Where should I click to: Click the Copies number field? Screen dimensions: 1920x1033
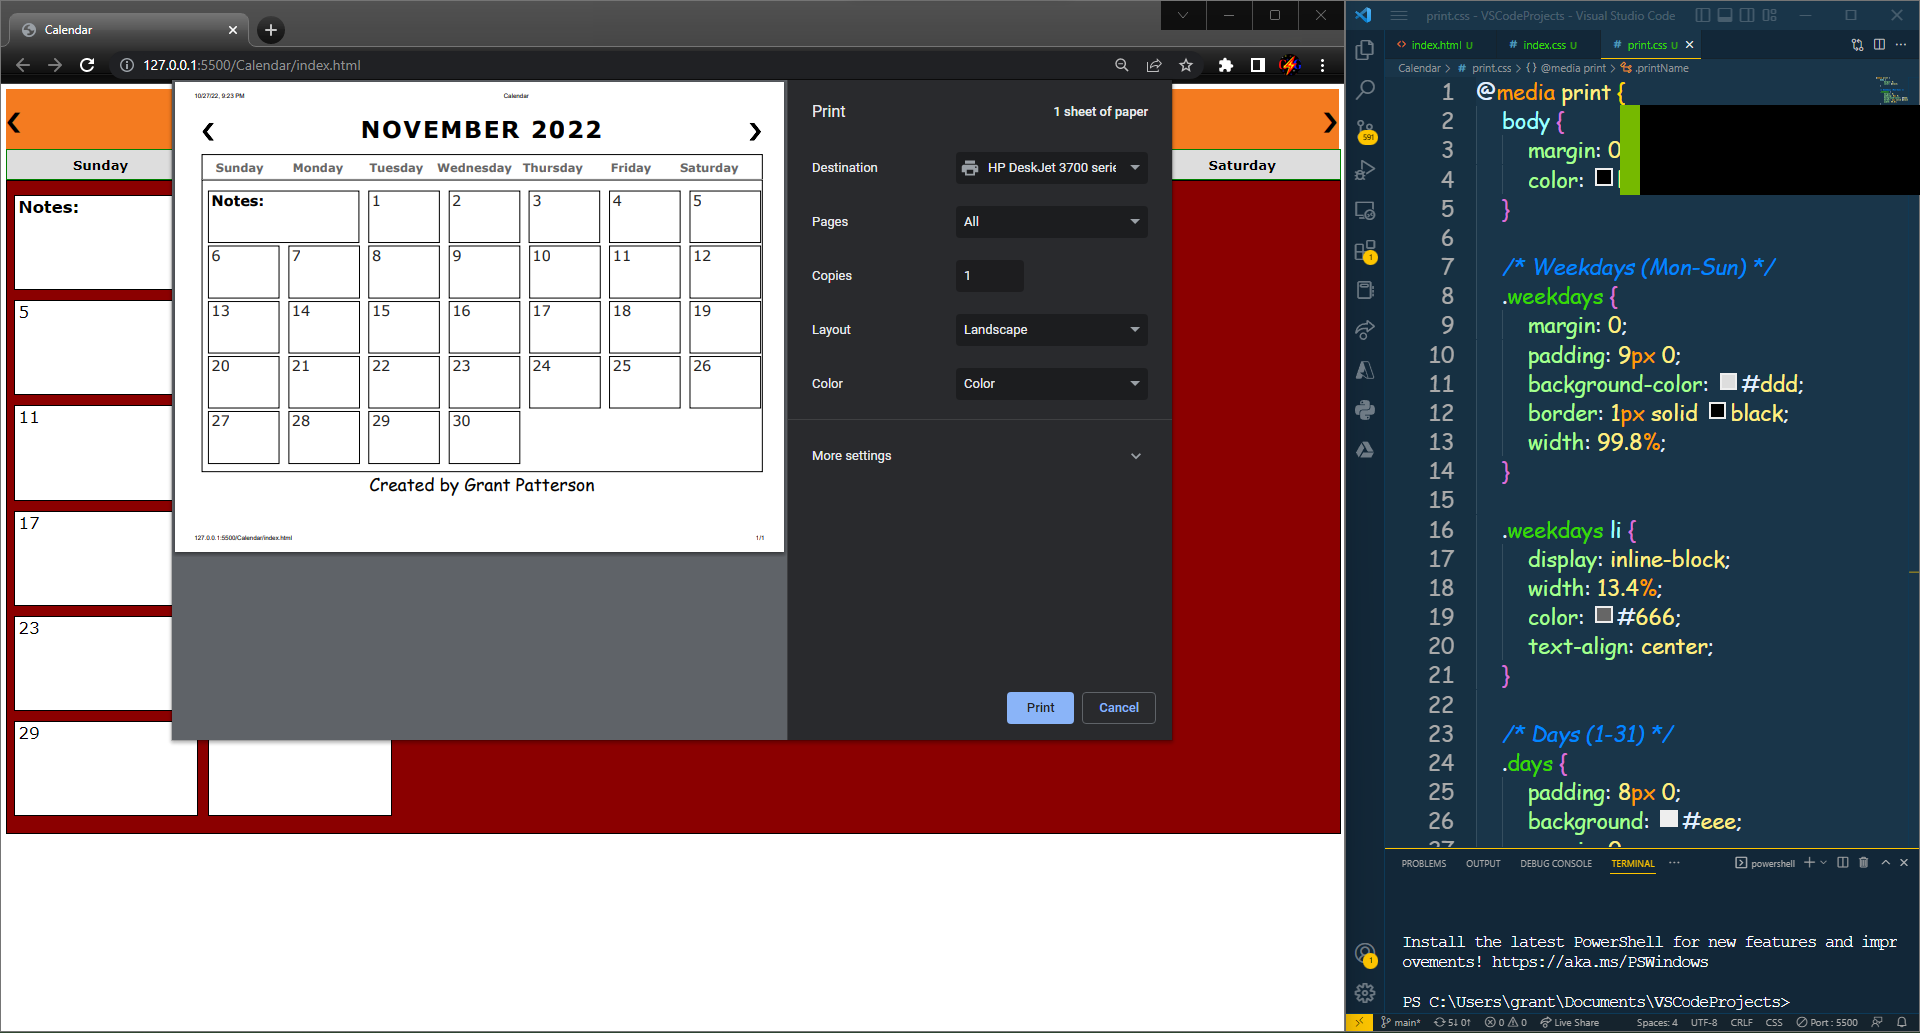click(989, 276)
